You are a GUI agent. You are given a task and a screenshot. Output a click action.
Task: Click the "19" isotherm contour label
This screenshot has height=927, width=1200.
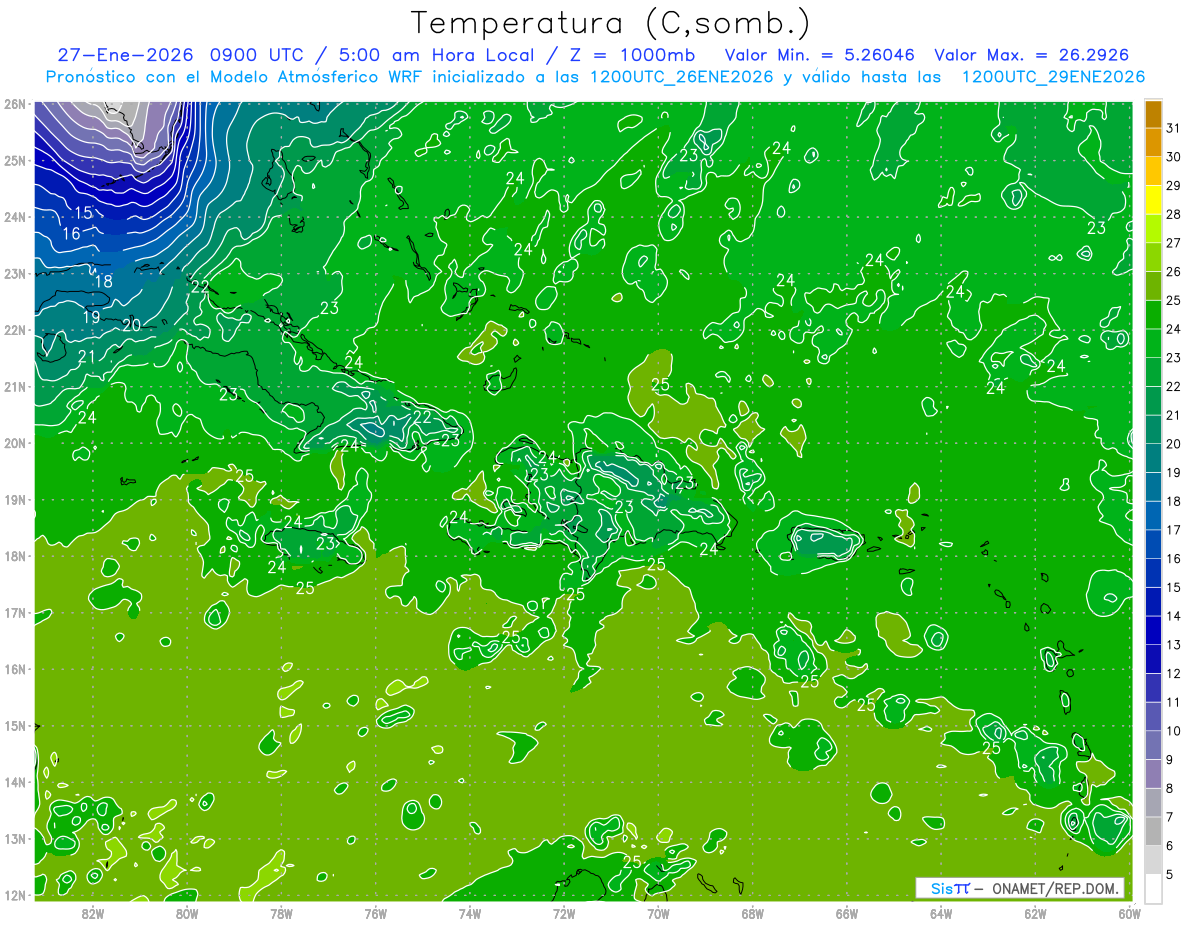click(x=92, y=317)
